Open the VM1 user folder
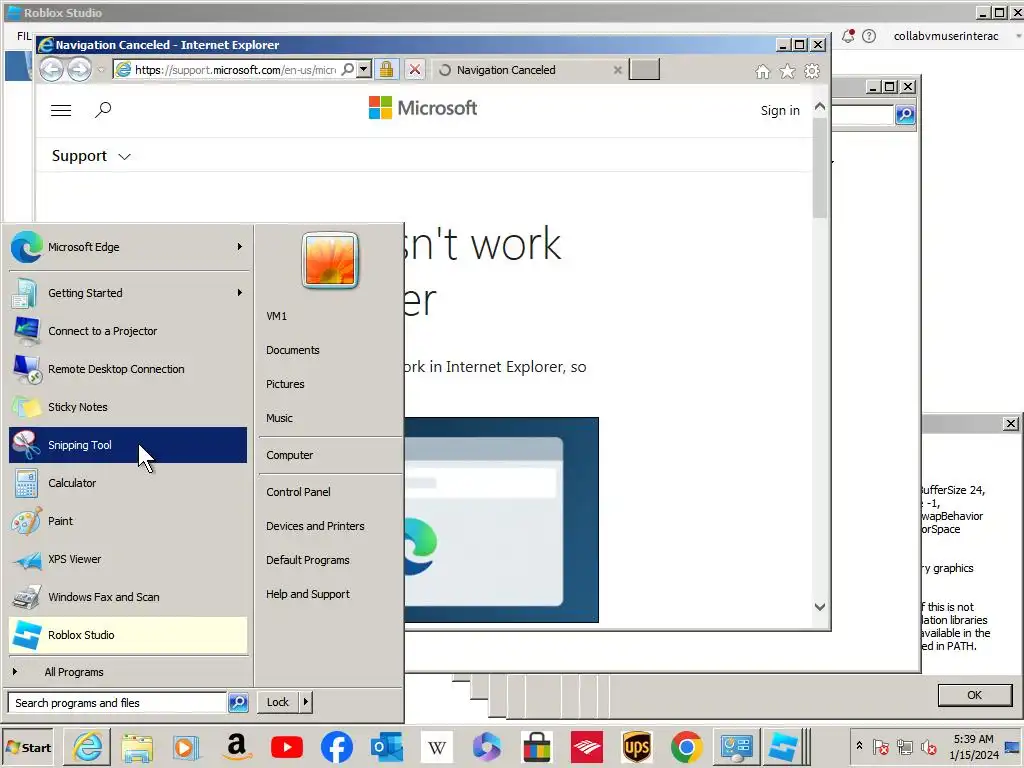This screenshot has width=1024, height=768. [277, 316]
